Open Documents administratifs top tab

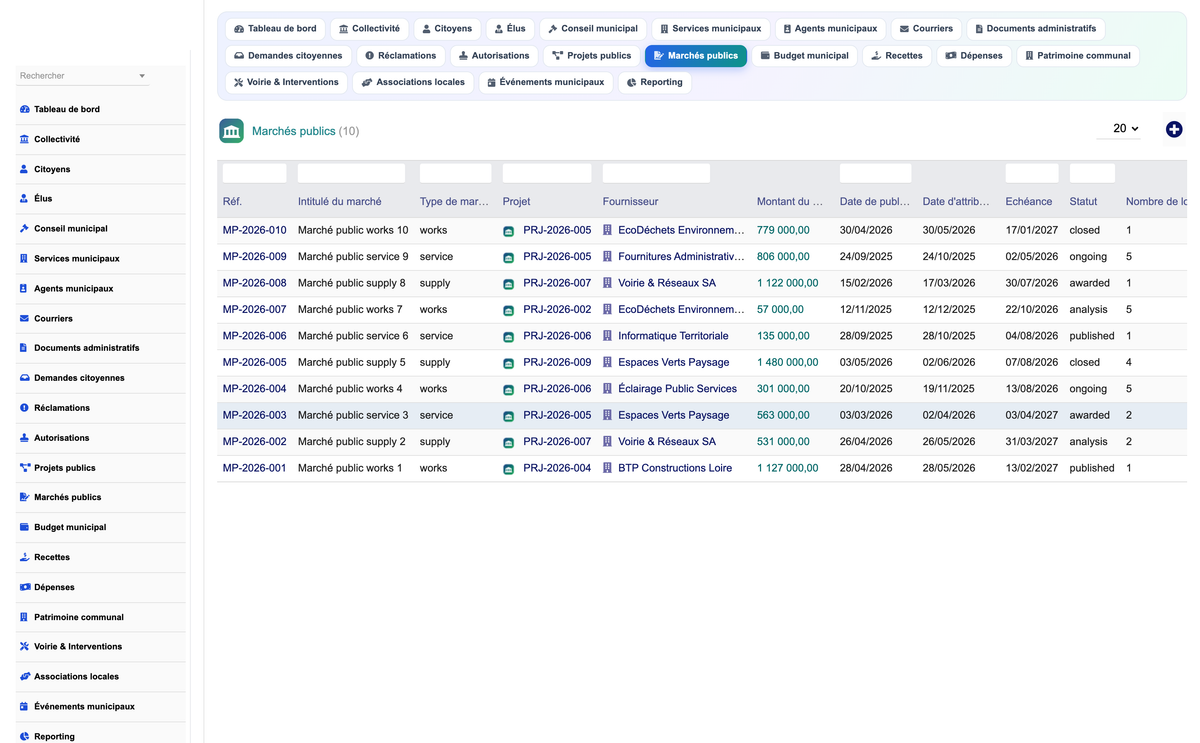tap(1036, 29)
